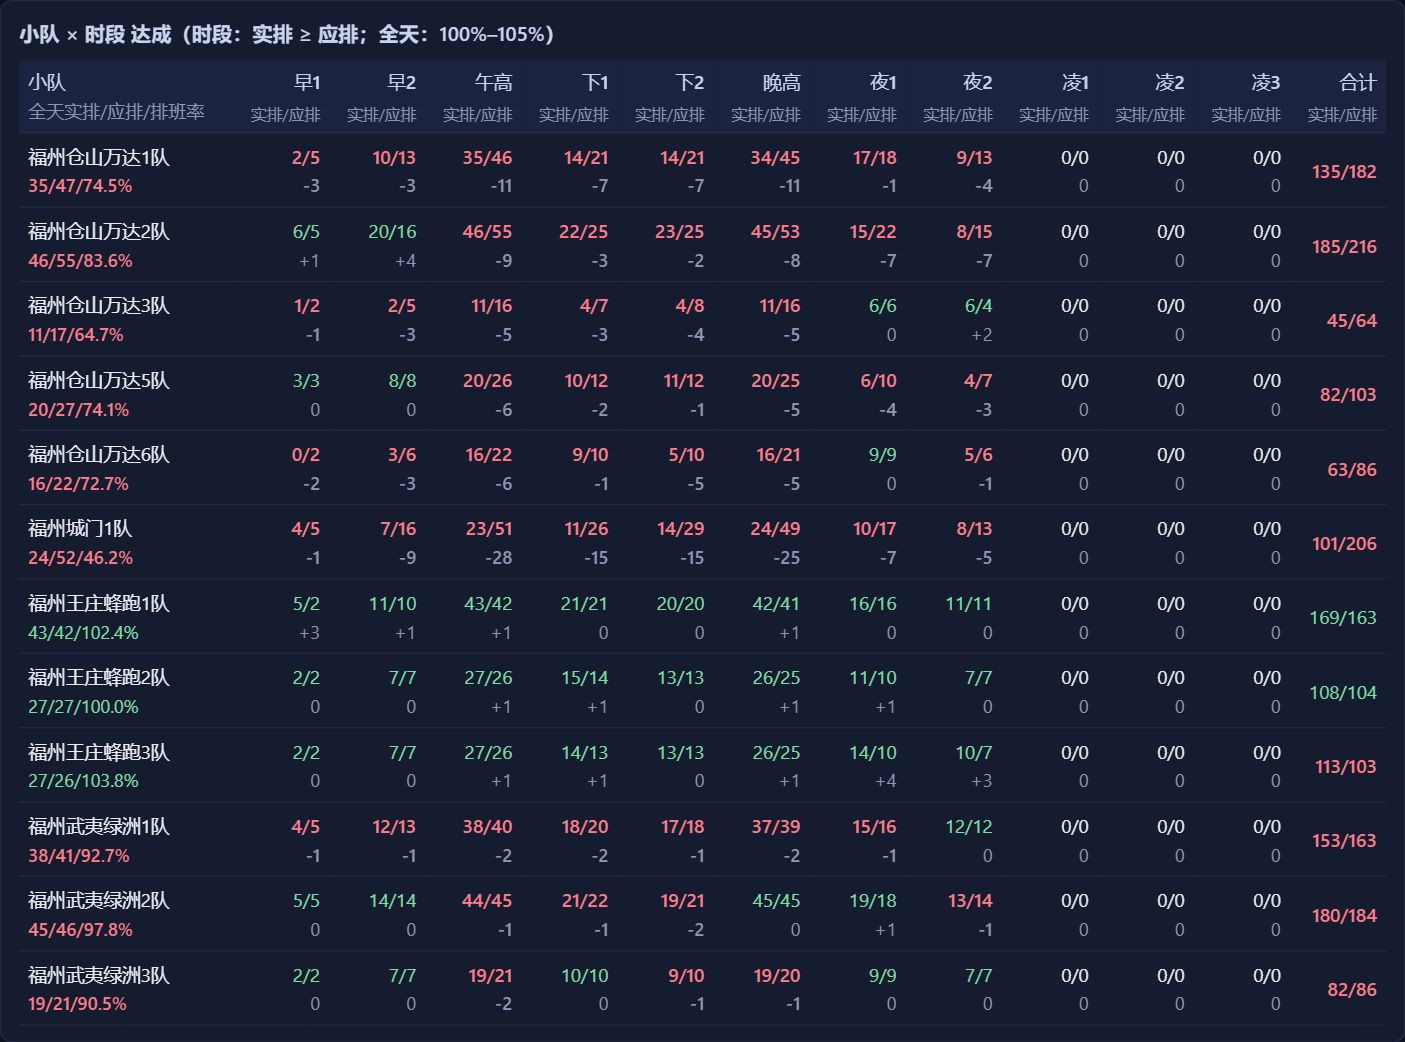Click 晚高 cell 37/39 for 武夷绿洲1队
This screenshot has width=1405, height=1042.
[776, 827]
